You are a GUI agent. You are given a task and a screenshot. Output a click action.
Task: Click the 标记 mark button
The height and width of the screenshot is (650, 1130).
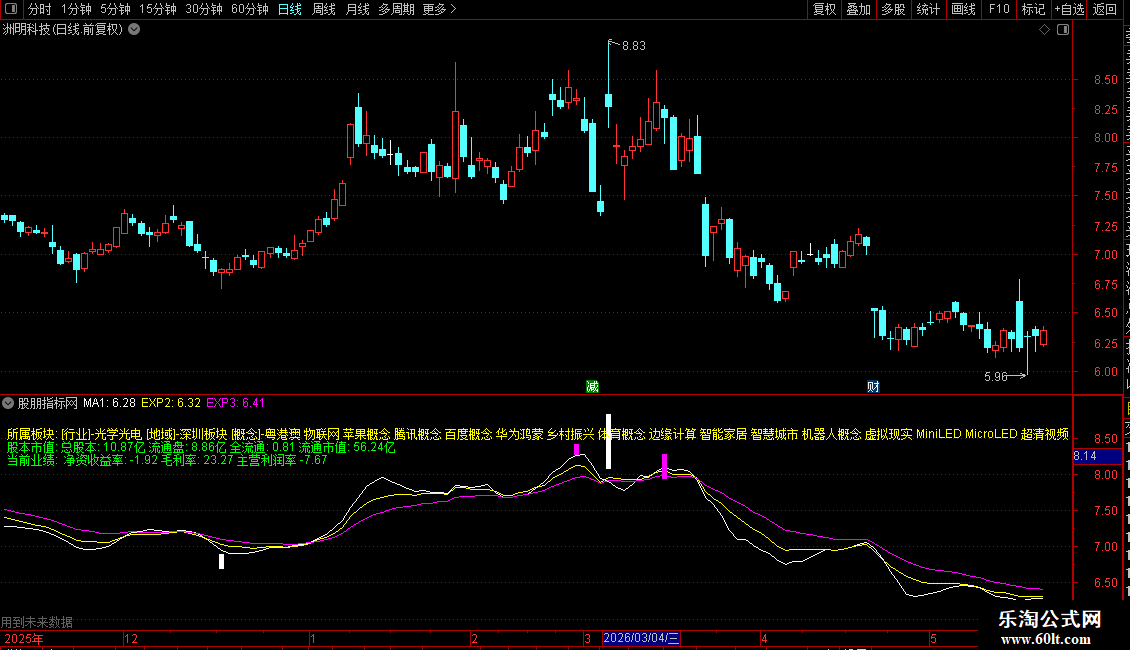[x=1033, y=9]
